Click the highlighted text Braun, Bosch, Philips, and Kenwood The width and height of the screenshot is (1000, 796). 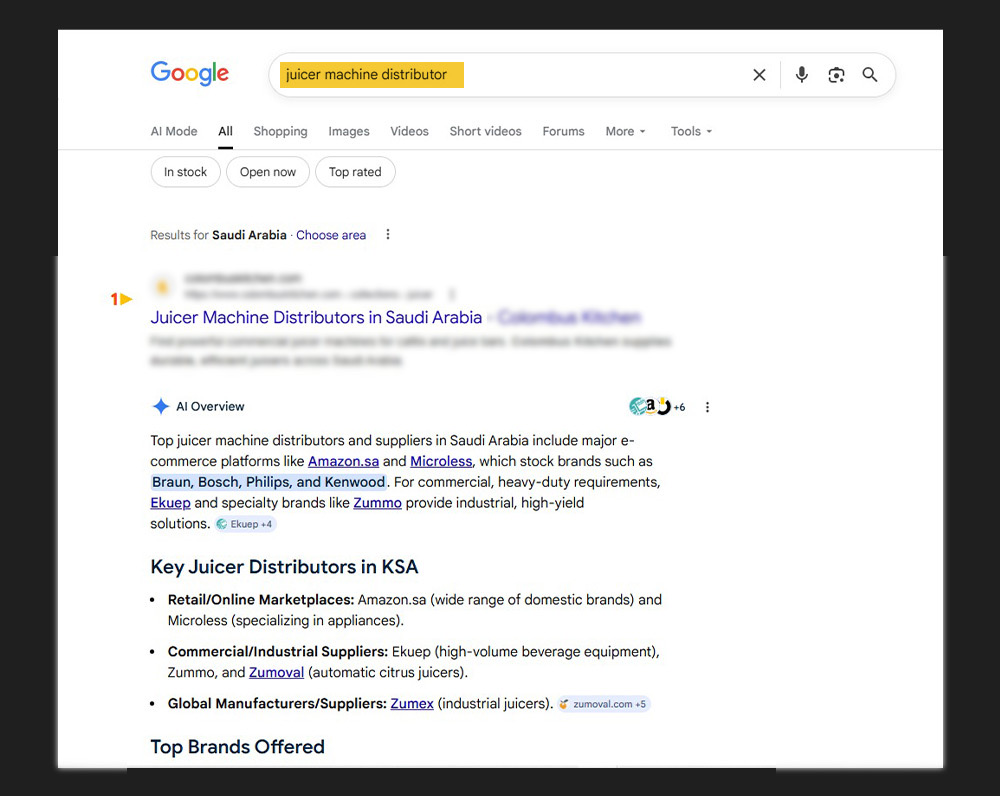tap(268, 482)
